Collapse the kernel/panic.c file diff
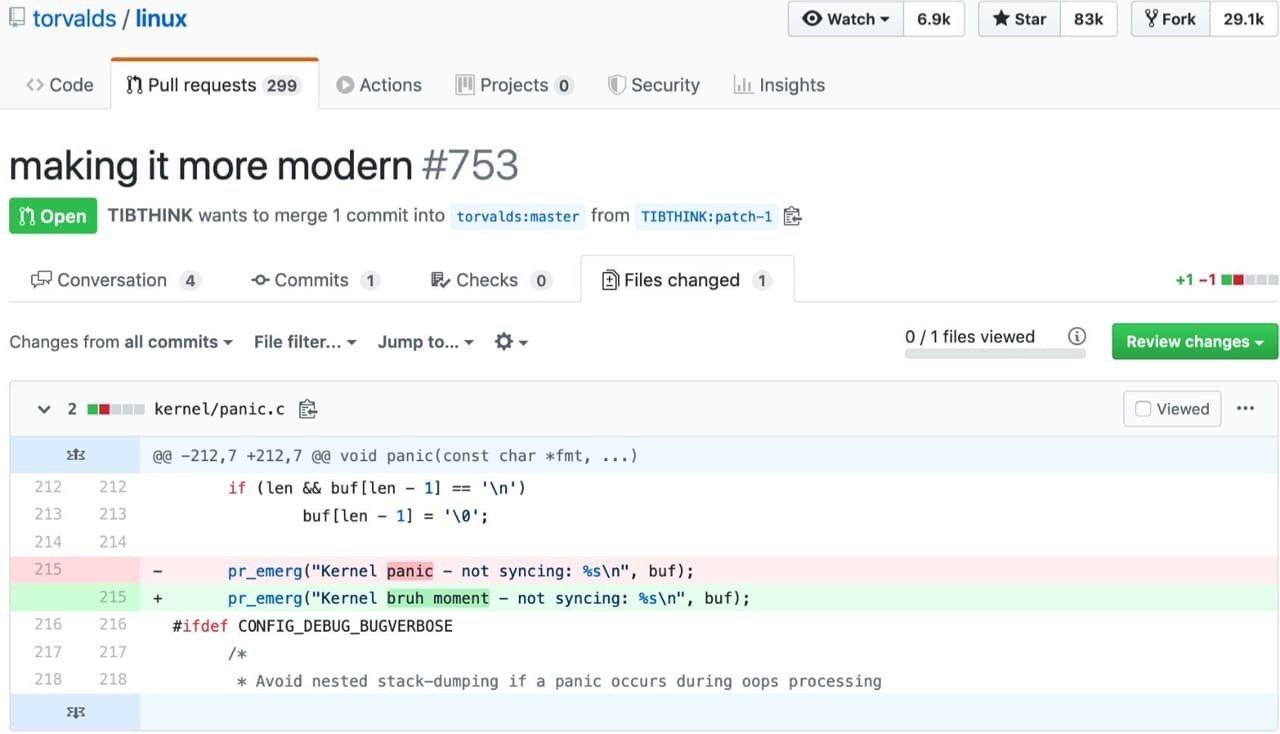Screen dimensions: 1280x734 (43, 409)
